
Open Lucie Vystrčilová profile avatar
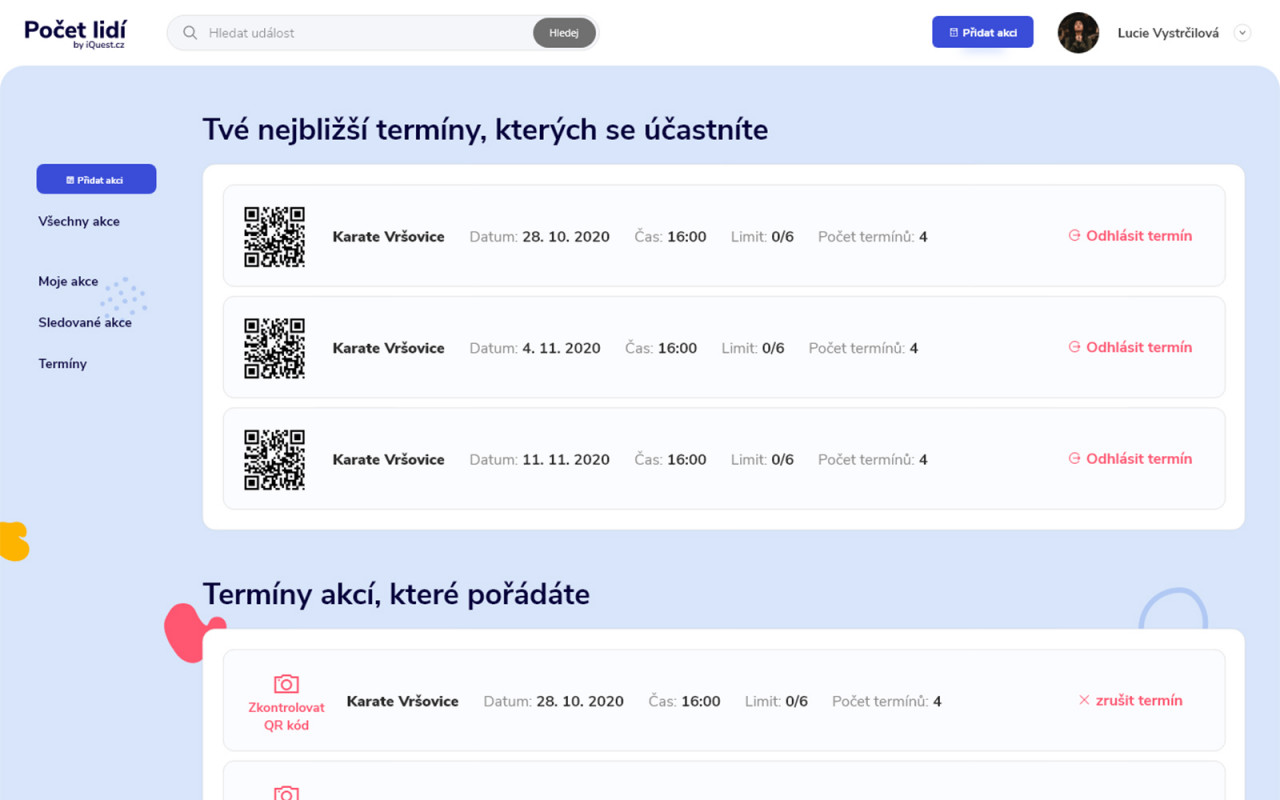(x=1078, y=33)
